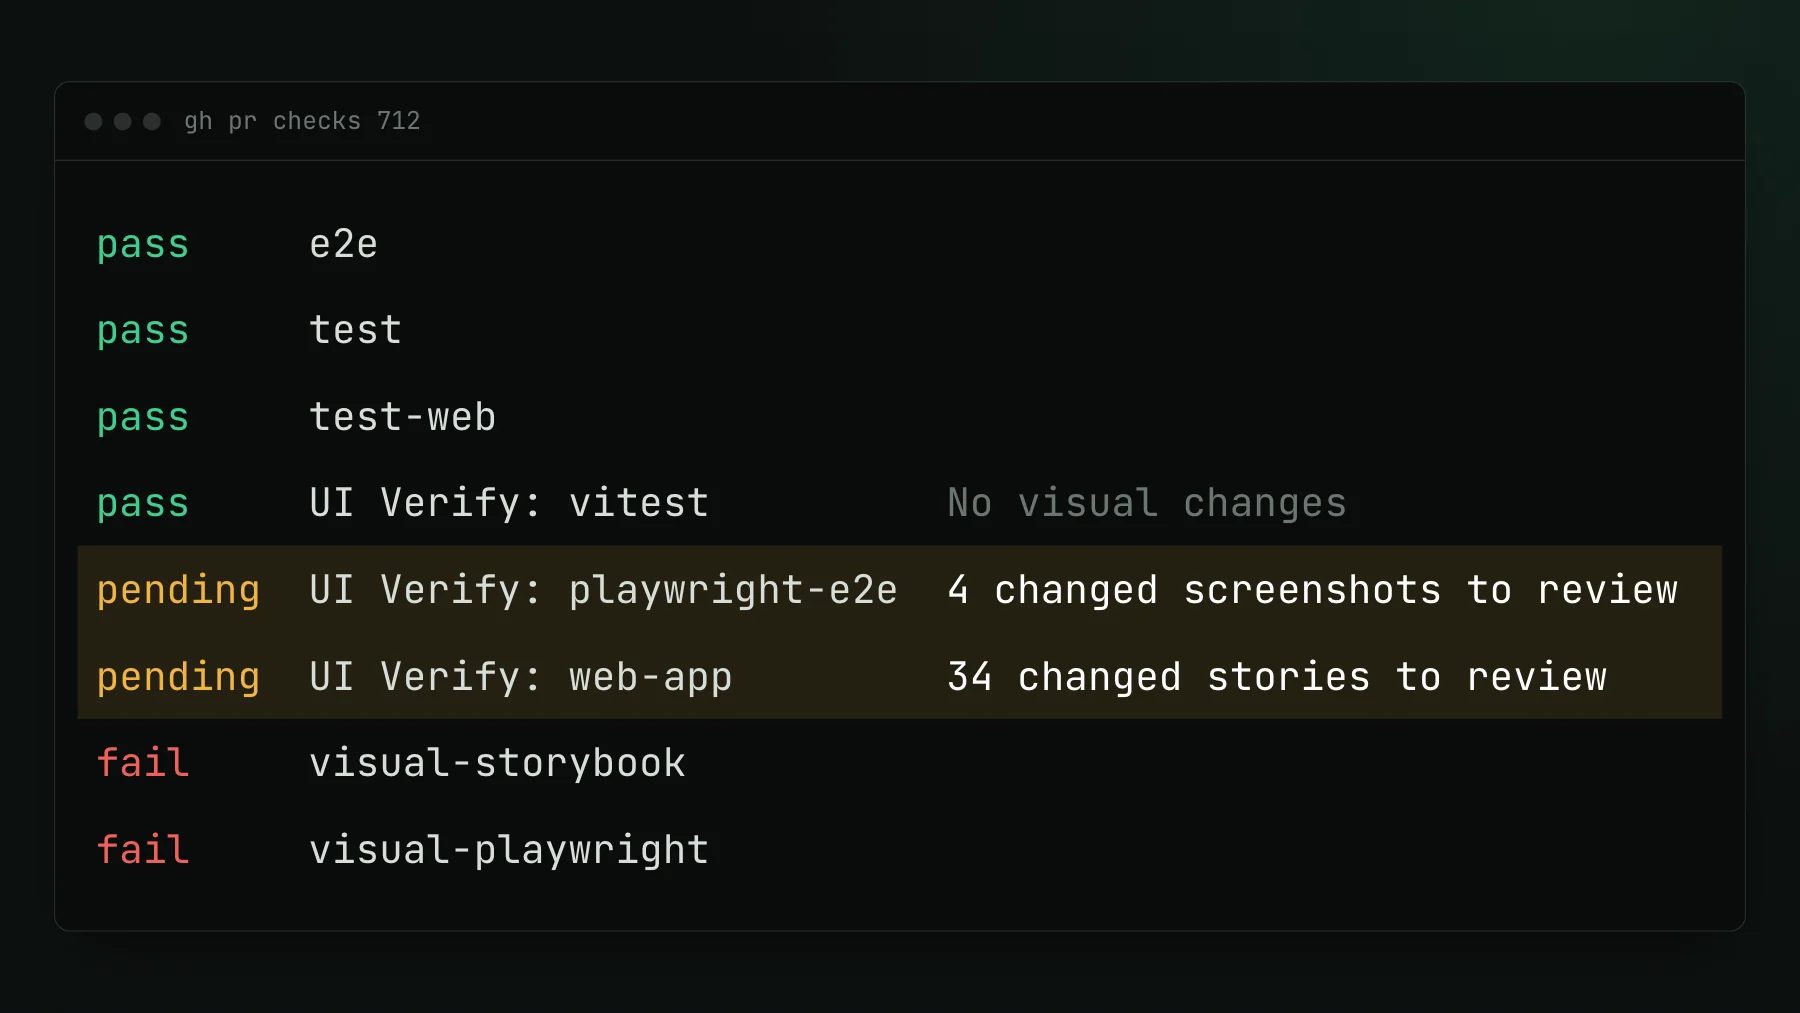Click the 'No visual changes' message
Viewport: 1800px width, 1013px height.
[1147, 503]
